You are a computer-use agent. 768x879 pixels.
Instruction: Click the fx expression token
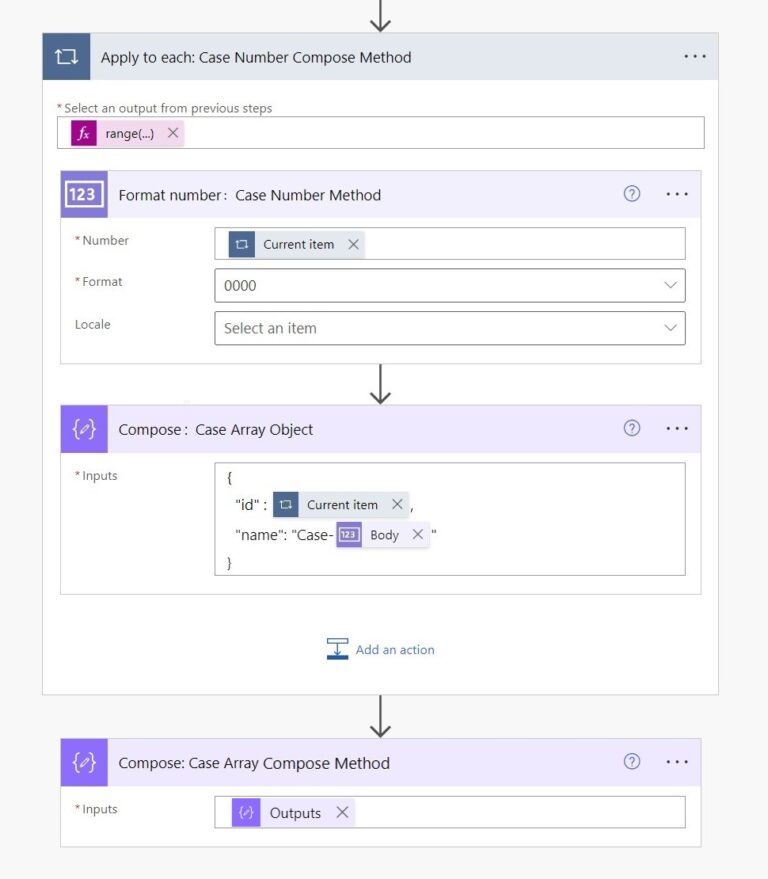tap(84, 132)
